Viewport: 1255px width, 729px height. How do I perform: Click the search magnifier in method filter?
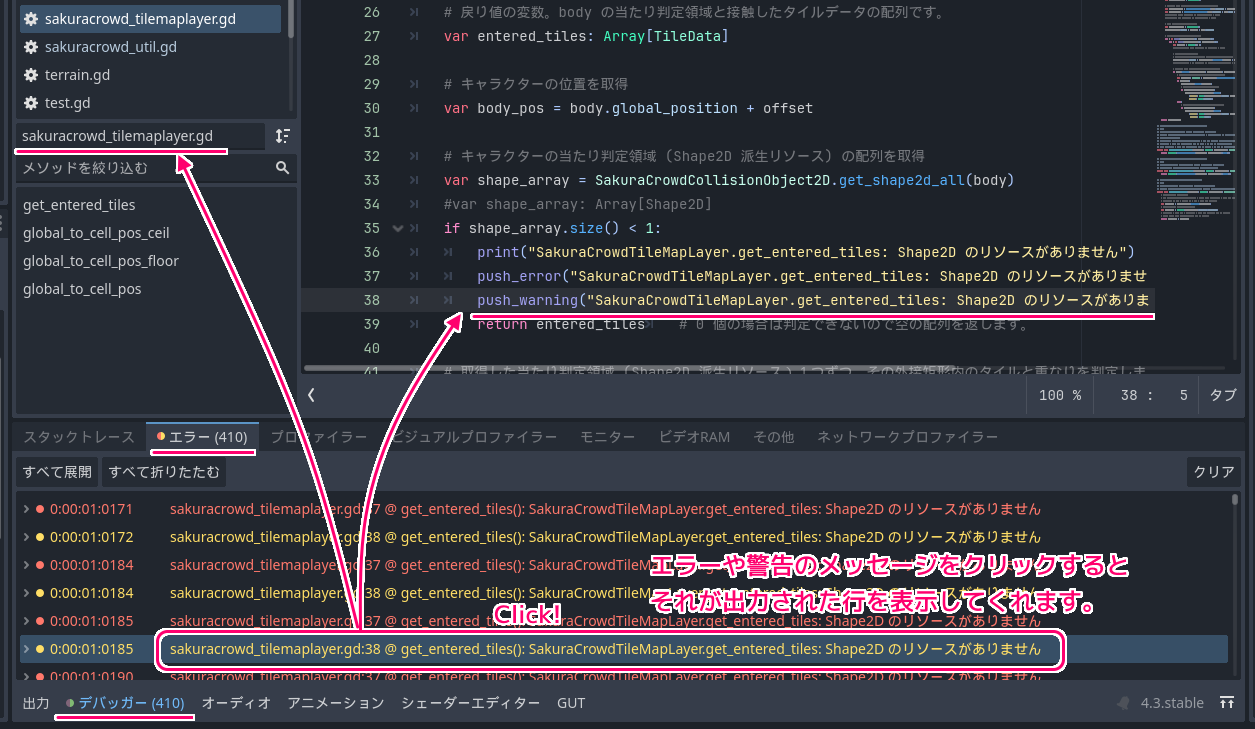point(283,168)
